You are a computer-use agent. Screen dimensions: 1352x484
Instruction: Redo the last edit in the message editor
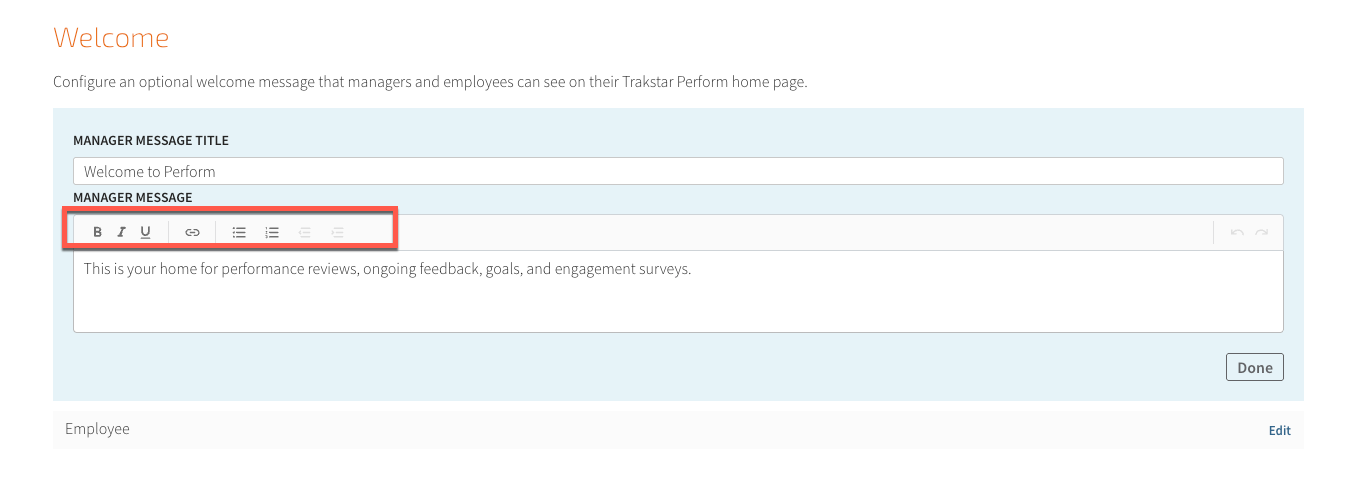pos(1262,232)
